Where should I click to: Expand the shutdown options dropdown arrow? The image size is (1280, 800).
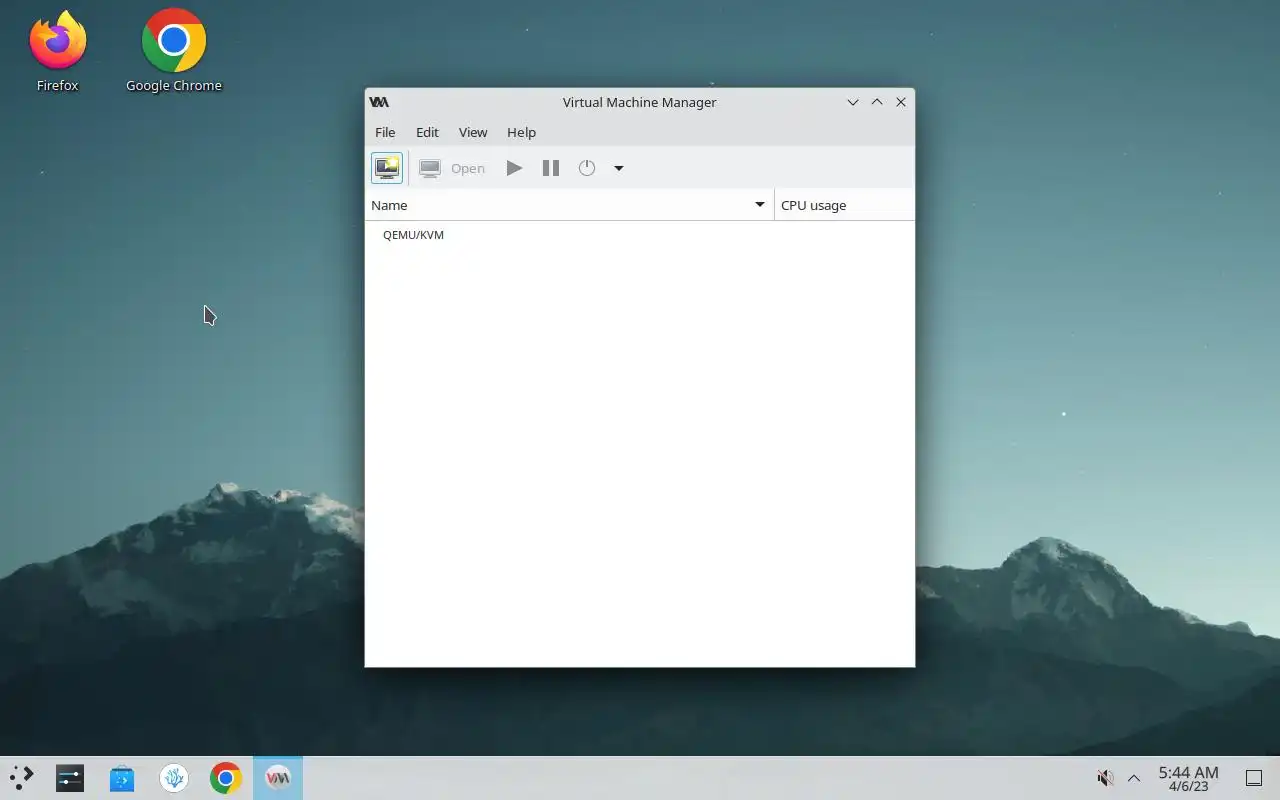(x=619, y=168)
